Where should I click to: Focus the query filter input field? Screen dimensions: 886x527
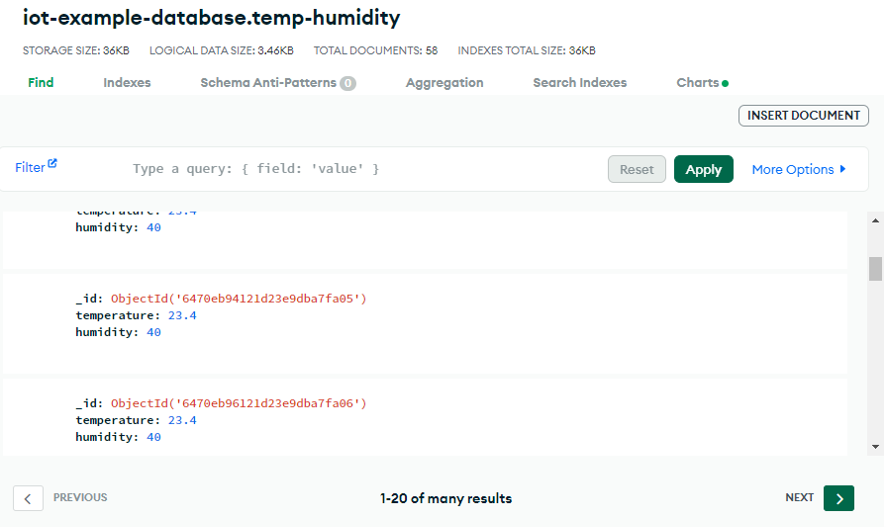(x=360, y=169)
